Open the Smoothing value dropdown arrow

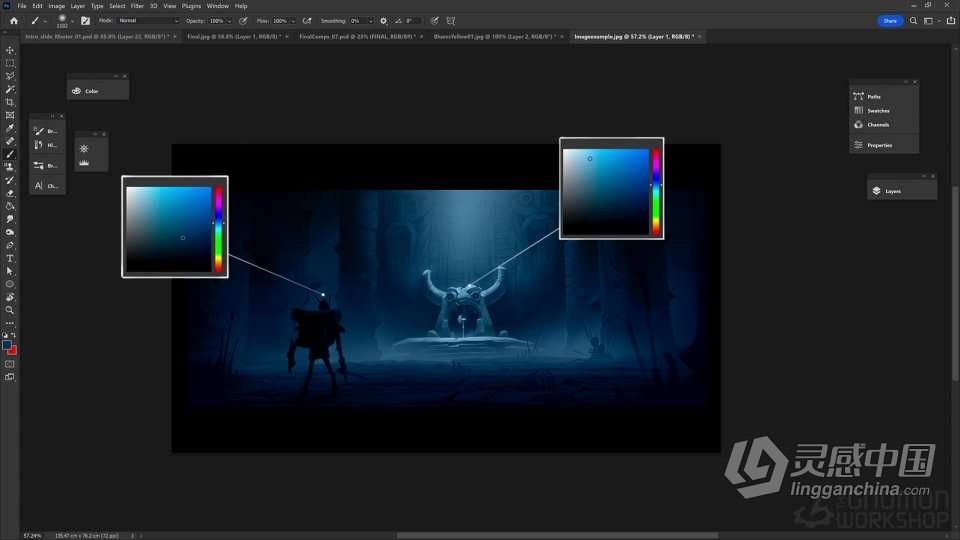tap(370, 21)
